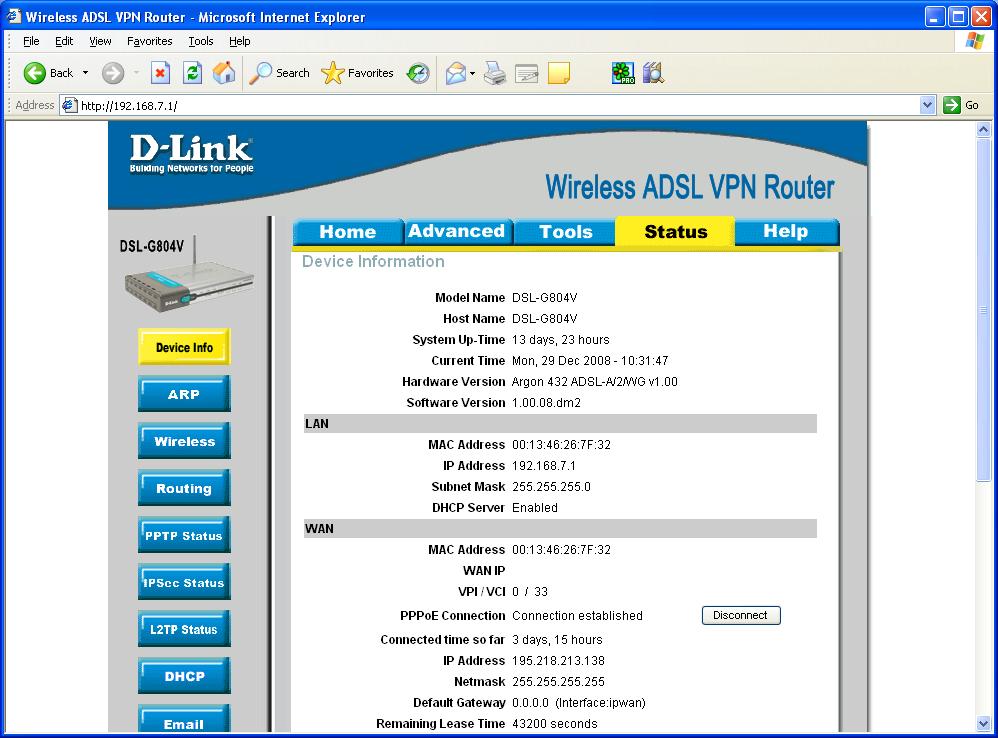Screen dimensions: 998x738
Task: Go to the Home page icon
Action: coord(223,73)
